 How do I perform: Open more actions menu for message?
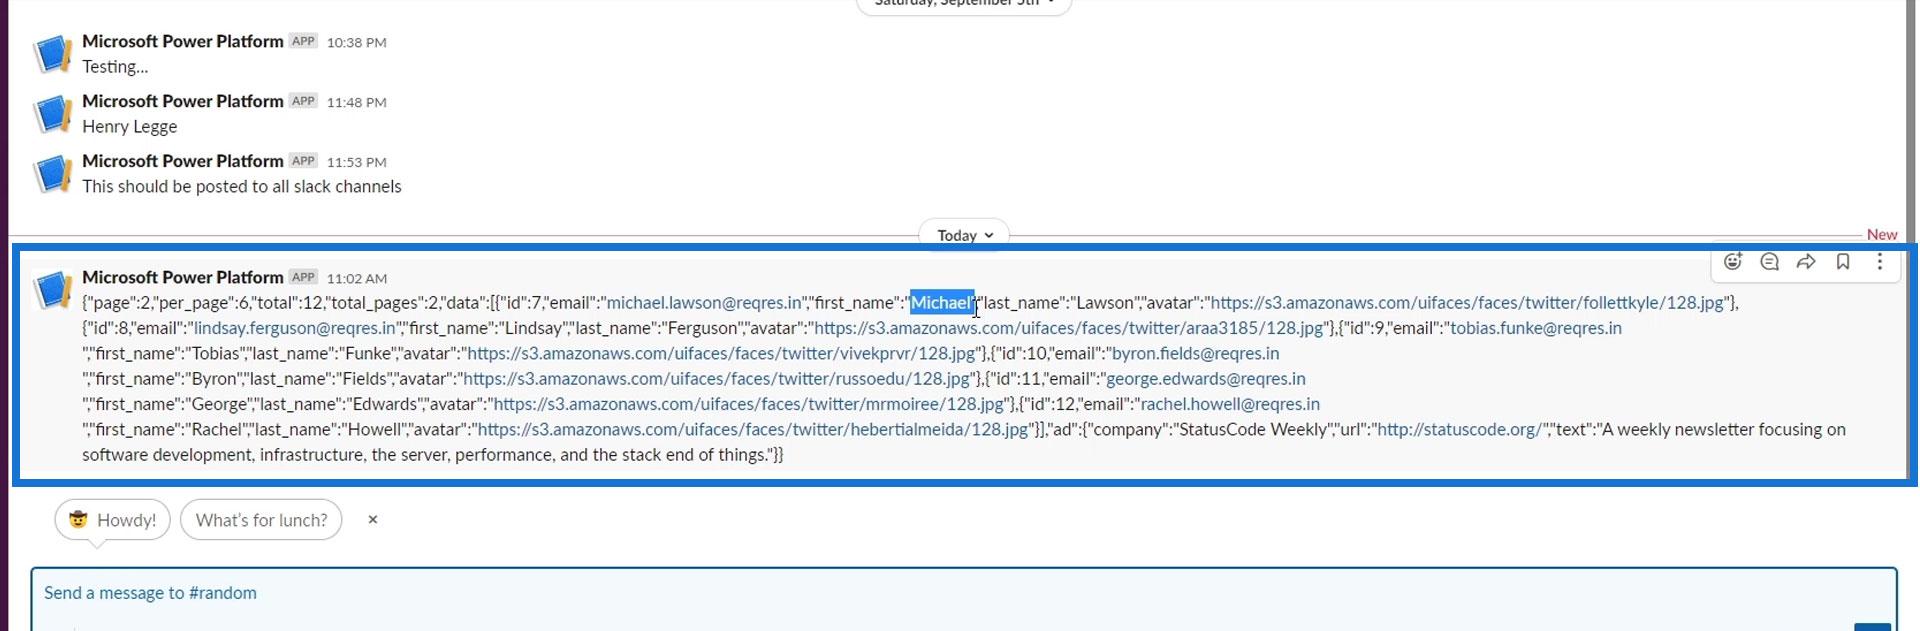click(1880, 262)
